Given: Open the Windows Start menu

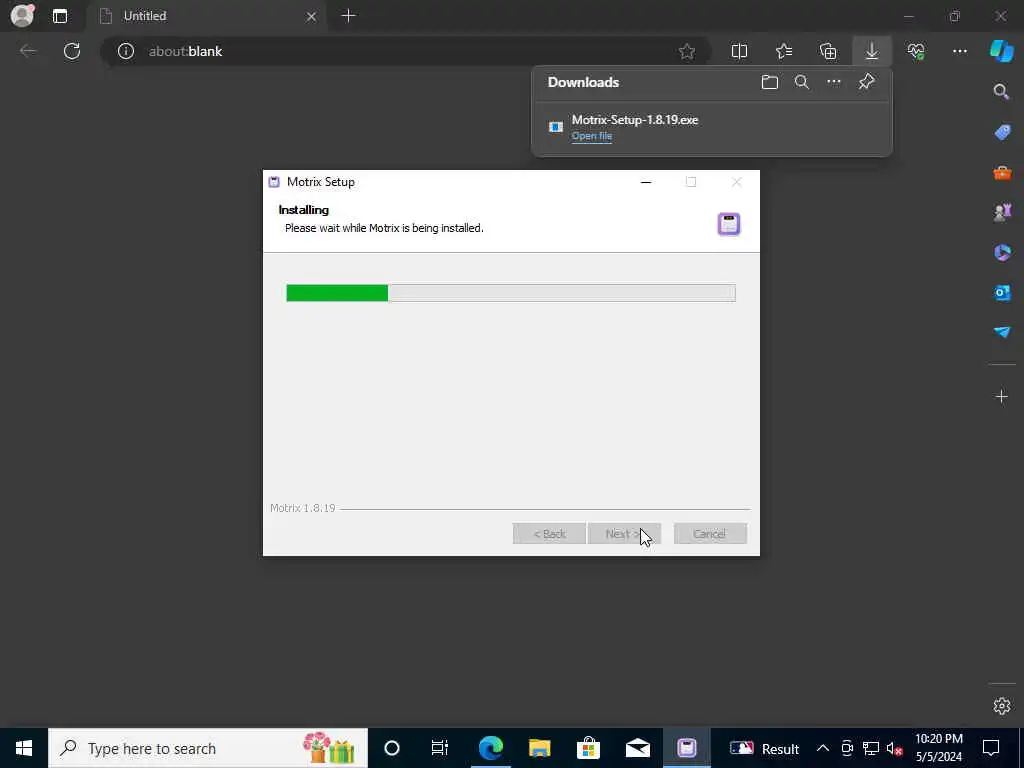Looking at the screenshot, I should (24, 748).
